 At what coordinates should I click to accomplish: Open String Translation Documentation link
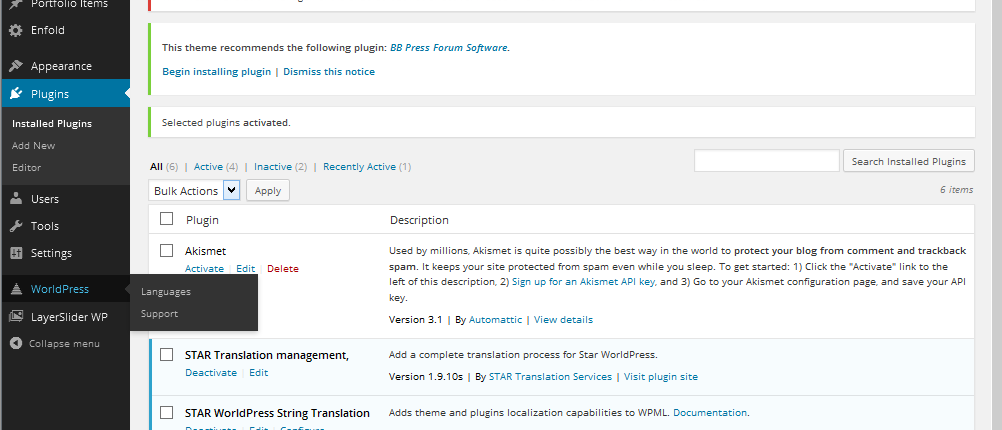(709, 413)
